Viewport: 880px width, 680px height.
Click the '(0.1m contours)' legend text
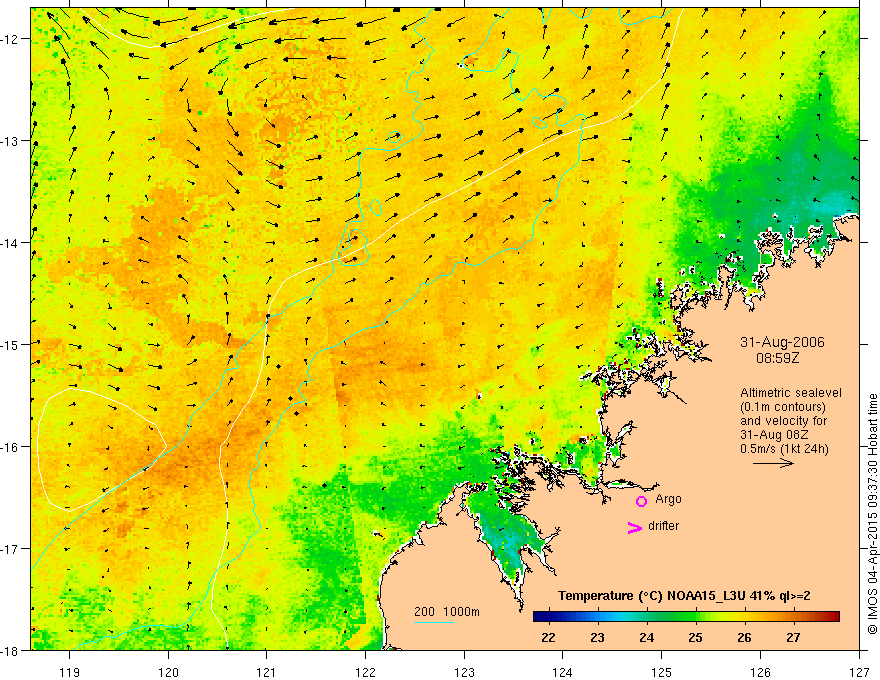[x=783, y=407]
